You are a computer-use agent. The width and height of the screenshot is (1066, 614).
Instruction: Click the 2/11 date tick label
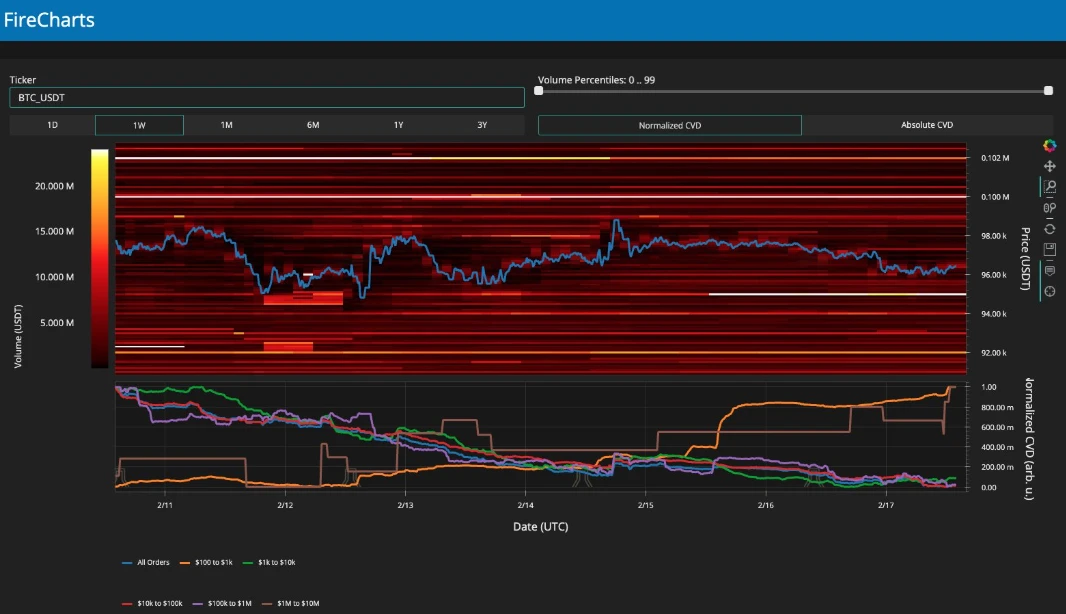coord(165,505)
